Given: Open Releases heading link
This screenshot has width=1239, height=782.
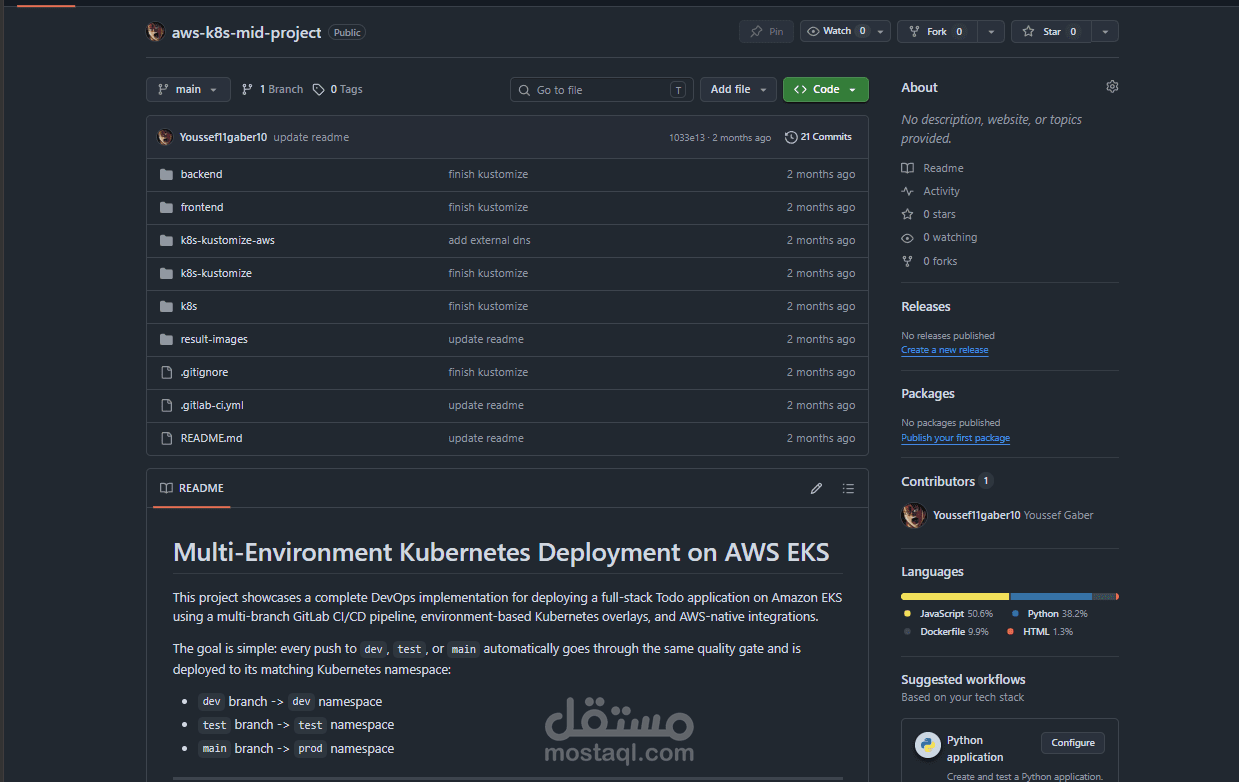Looking at the screenshot, I should coord(926,306).
